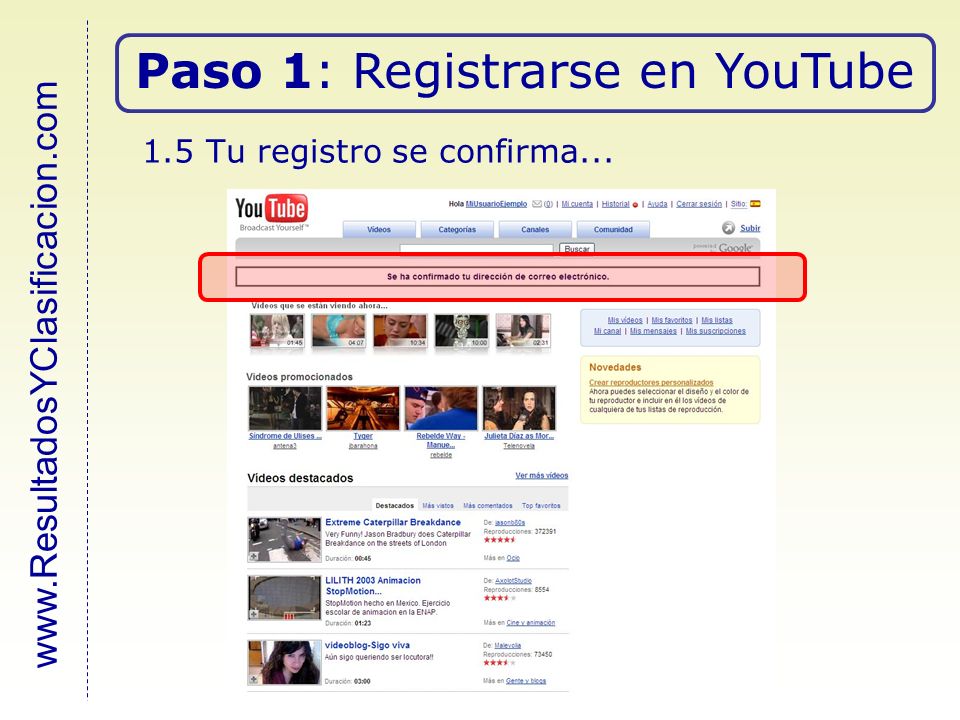Open the 01:45 now-watching thumbnail
This screenshot has height=720, width=960.
277,331
